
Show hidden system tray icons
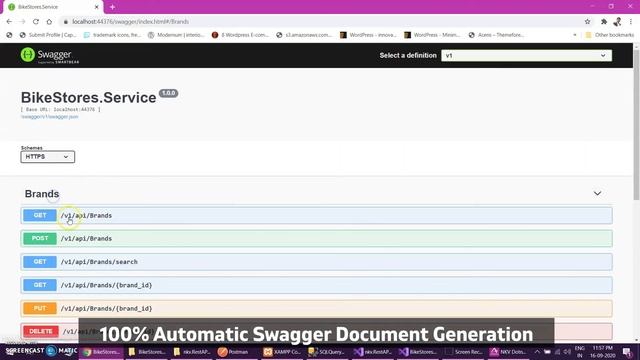point(537,352)
